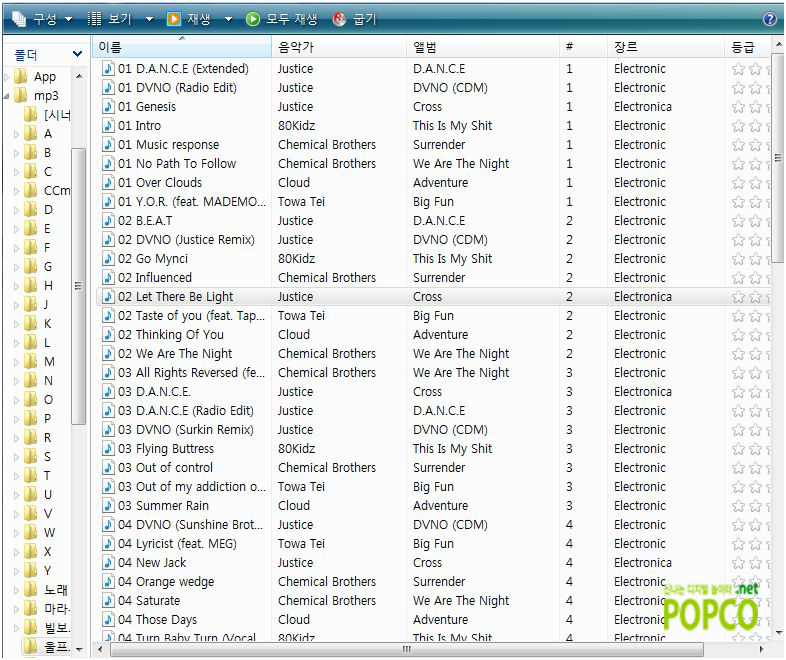This screenshot has width=786, height=660.
Task: Sort by 앨범 column header
Action: [x=483, y=47]
